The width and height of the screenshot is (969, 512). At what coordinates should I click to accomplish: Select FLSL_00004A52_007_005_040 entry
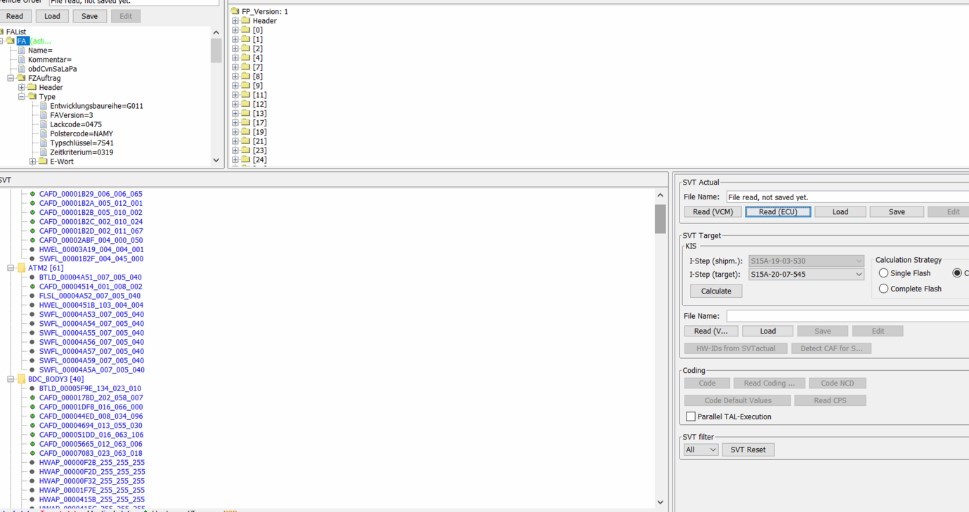[90, 296]
